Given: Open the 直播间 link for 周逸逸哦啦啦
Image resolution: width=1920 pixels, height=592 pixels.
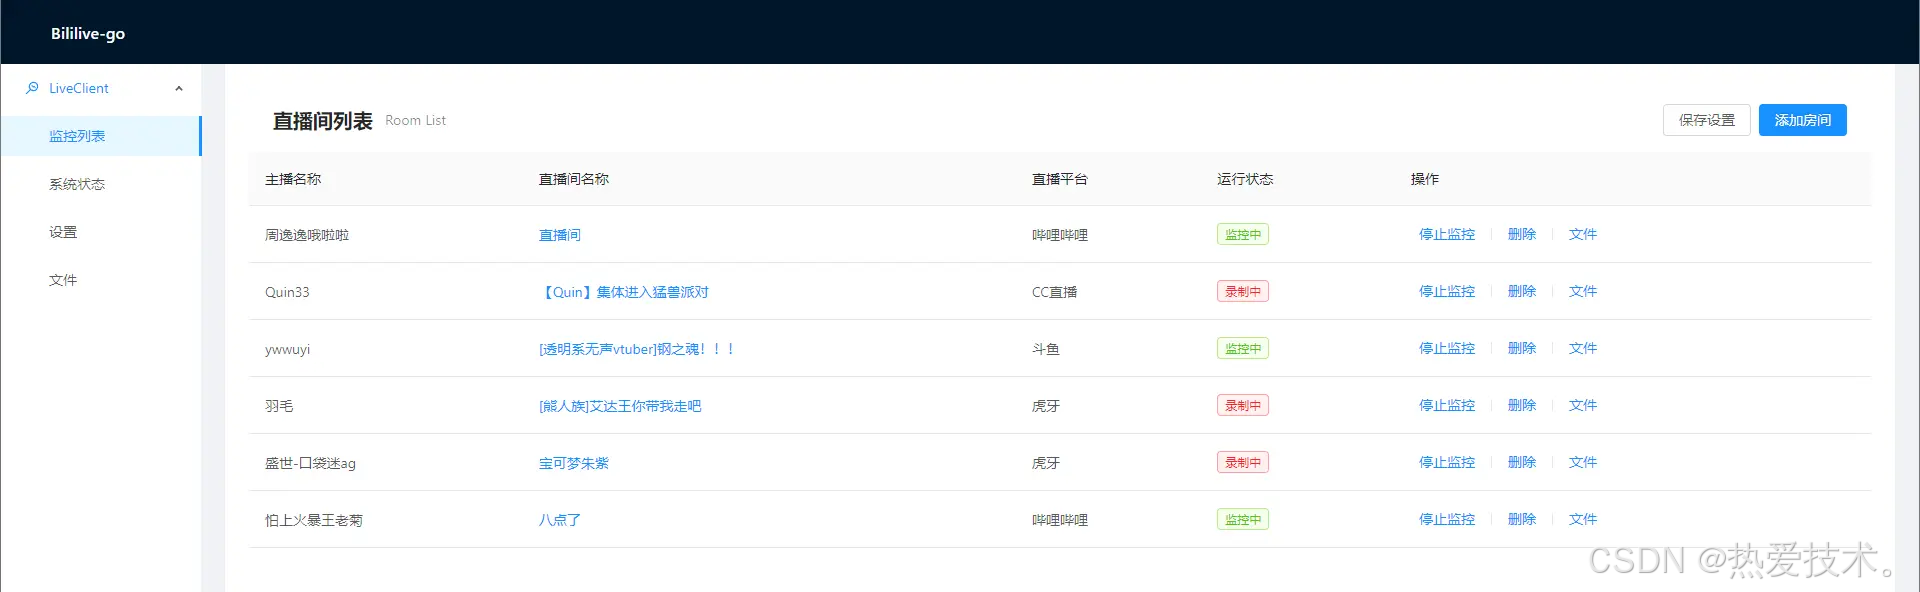Looking at the screenshot, I should [560, 235].
